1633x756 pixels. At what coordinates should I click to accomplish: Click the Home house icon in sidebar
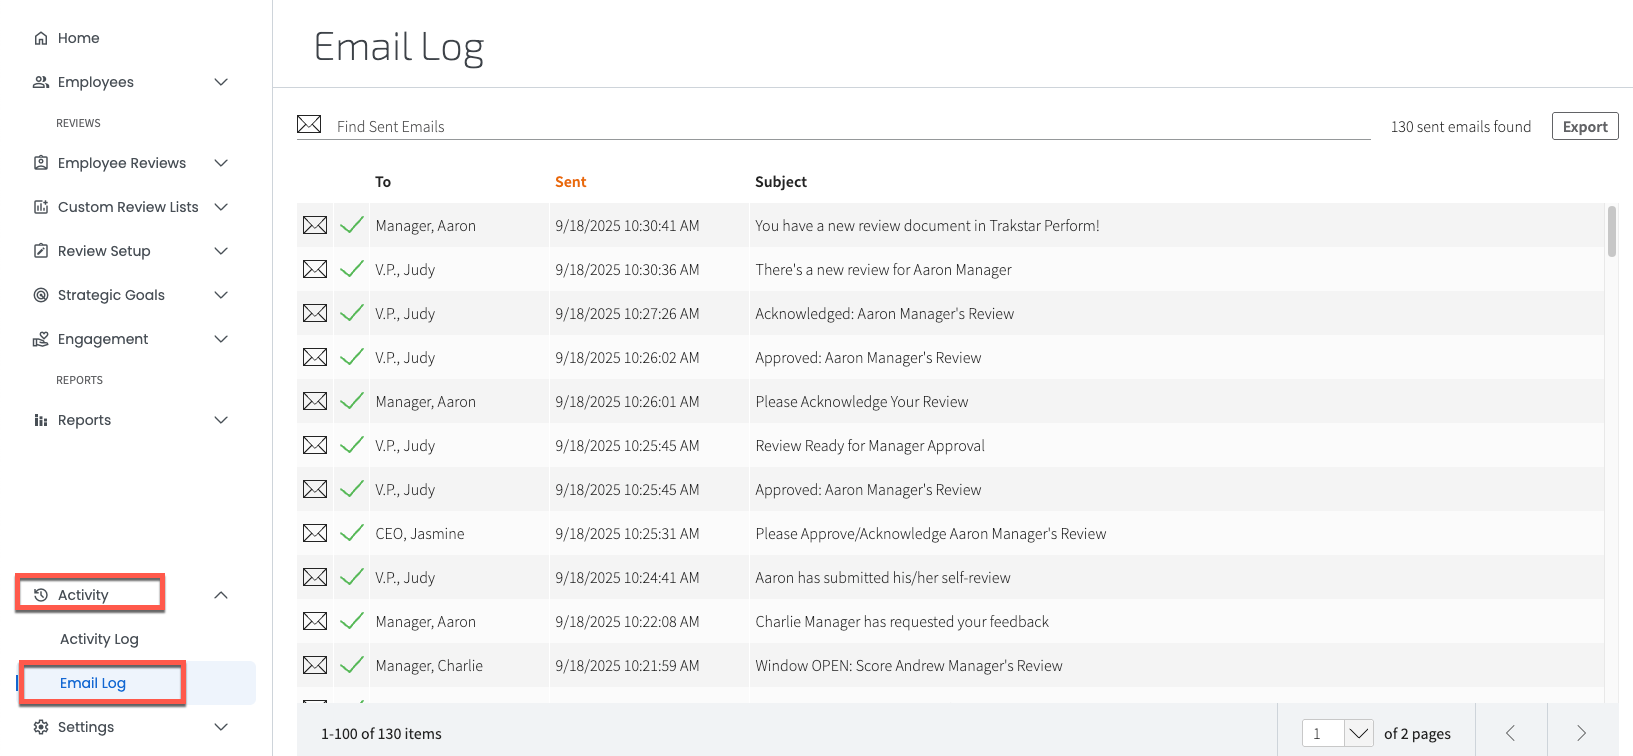[41, 38]
